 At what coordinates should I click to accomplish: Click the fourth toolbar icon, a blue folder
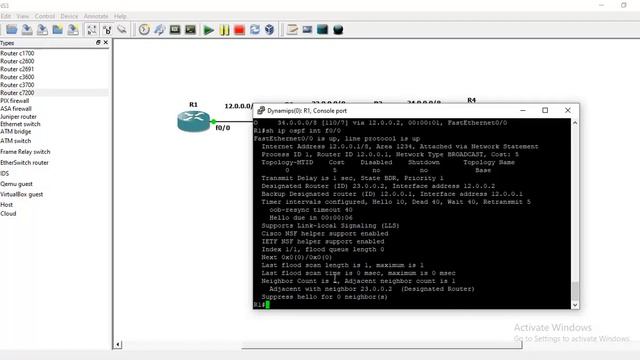coord(58,29)
